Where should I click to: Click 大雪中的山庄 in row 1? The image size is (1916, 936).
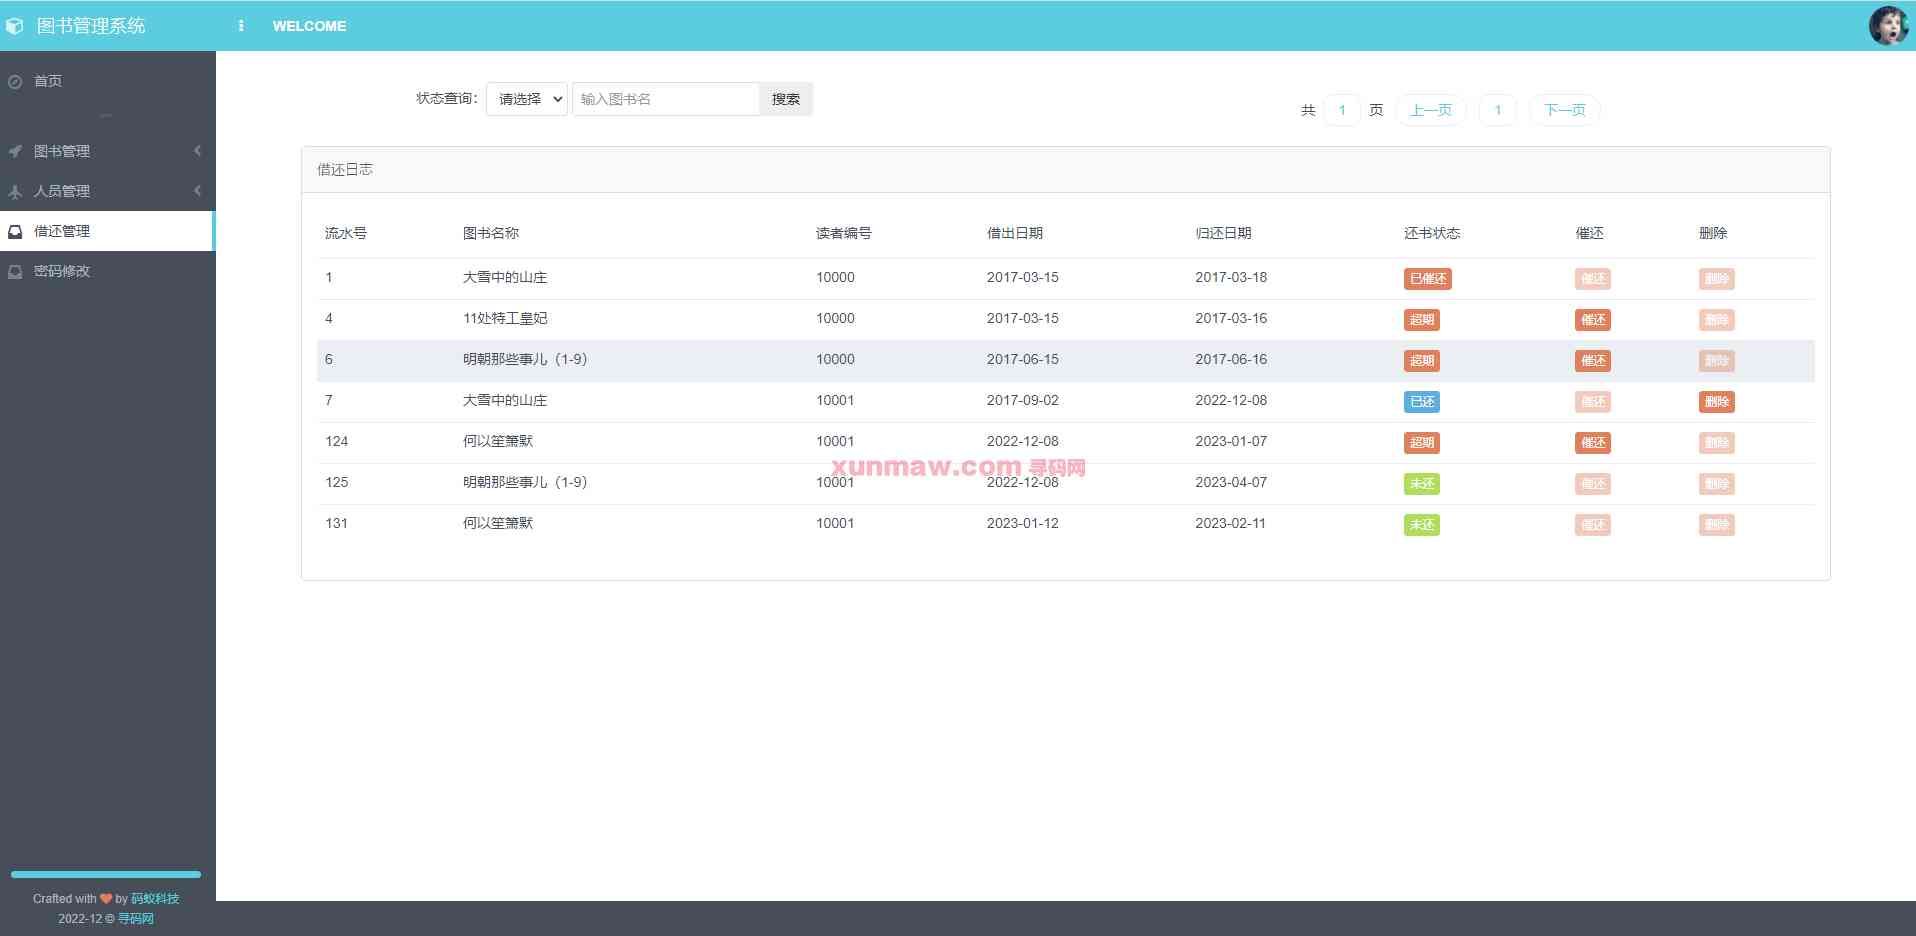click(x=505, y=277)
